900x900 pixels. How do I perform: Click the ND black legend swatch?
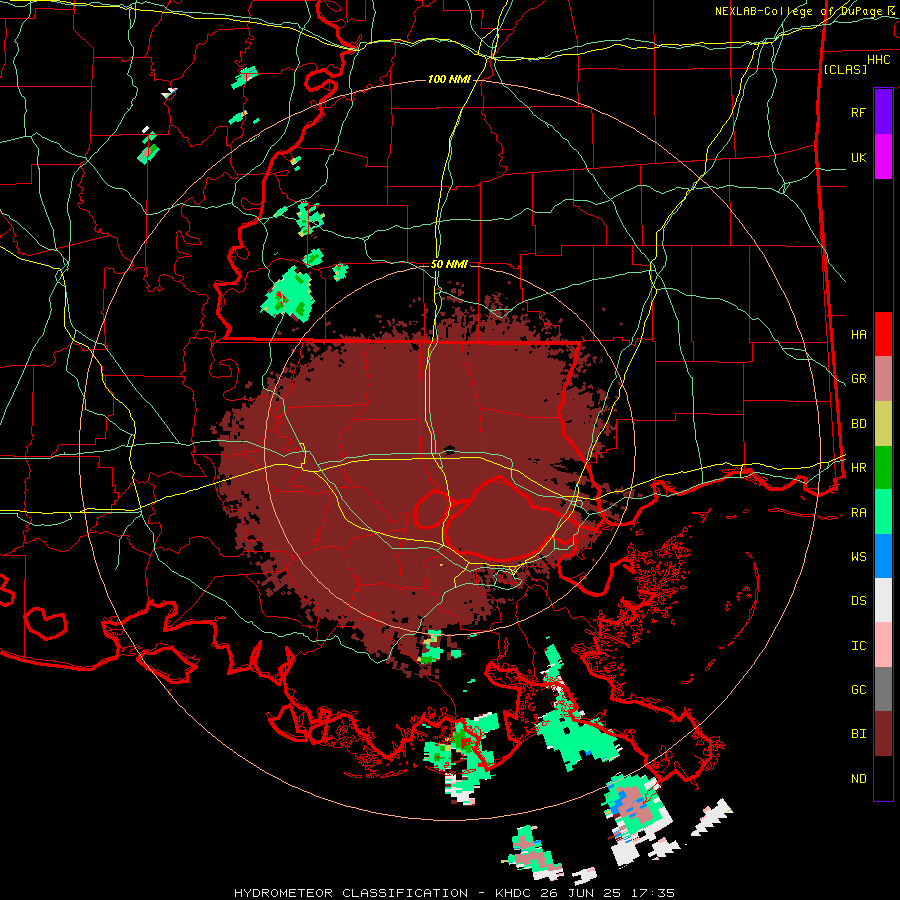pyautogui.click(x=883, y=778)
